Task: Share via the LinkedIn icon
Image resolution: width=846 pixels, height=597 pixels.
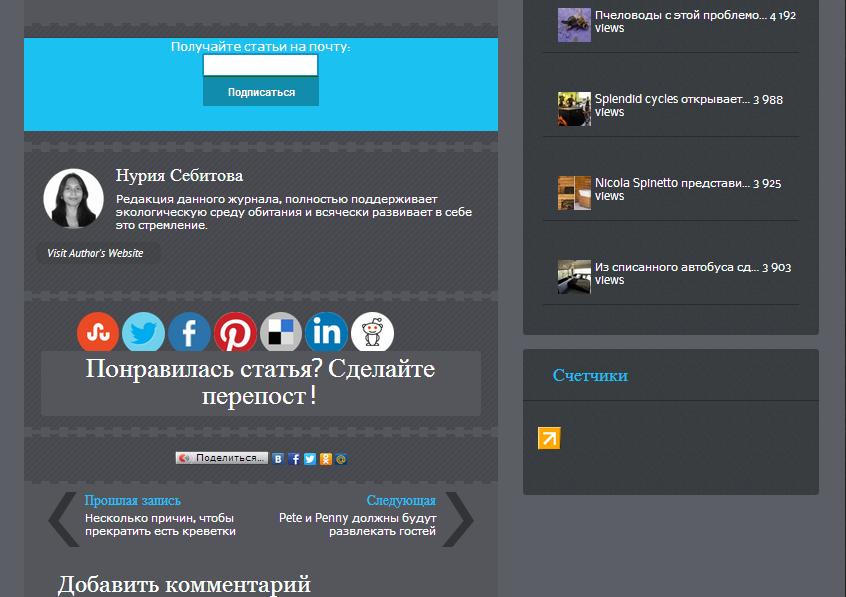Action: click(x=326, y=332)
